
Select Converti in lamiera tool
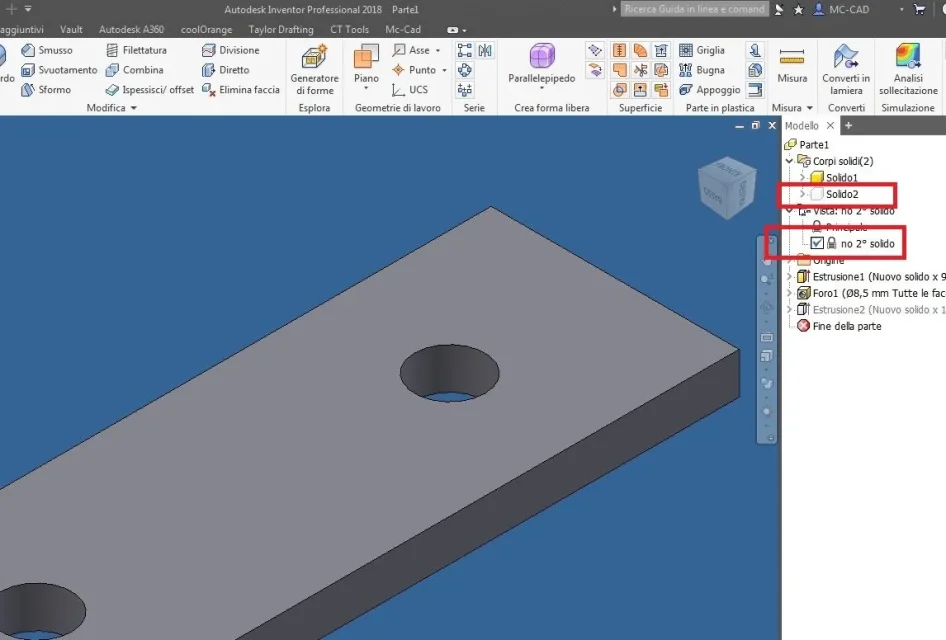(846, 69)
